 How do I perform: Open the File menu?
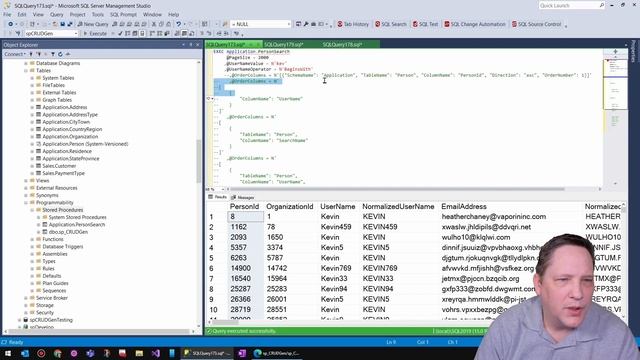click(7, 15)
